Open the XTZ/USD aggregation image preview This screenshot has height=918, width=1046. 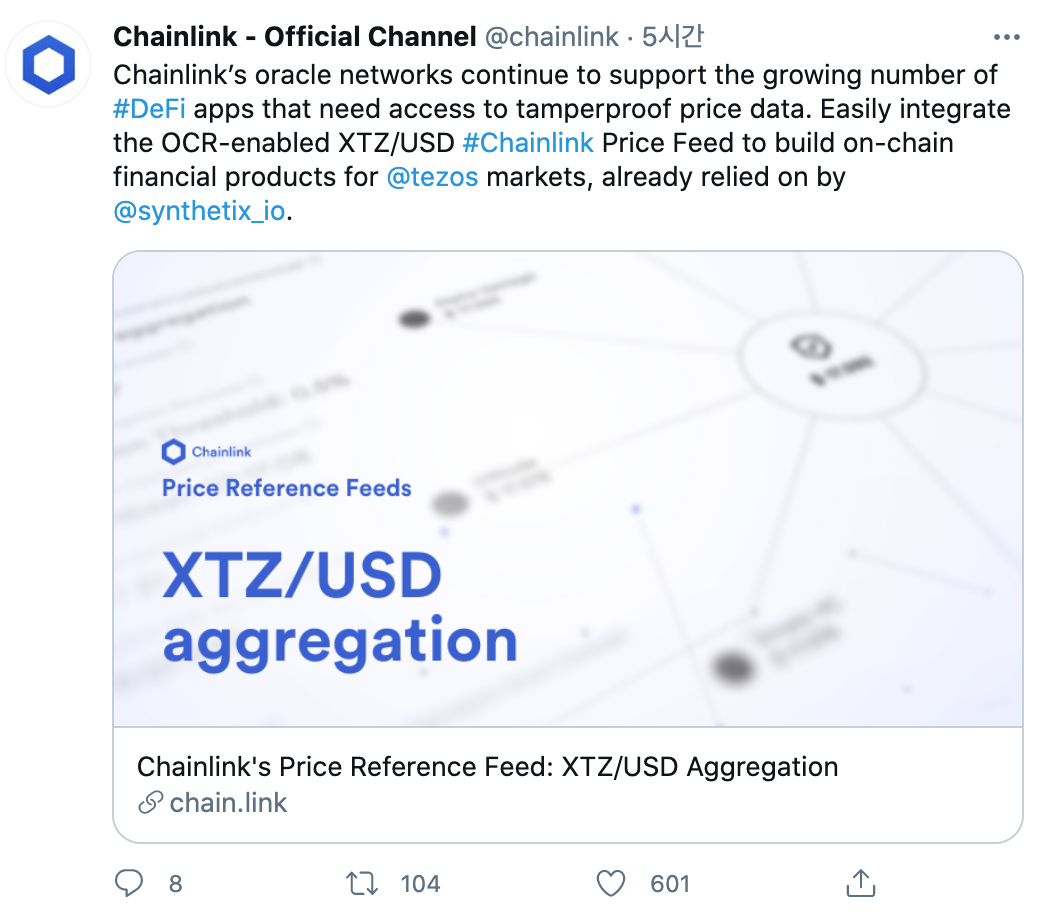[x=570, y=490]
